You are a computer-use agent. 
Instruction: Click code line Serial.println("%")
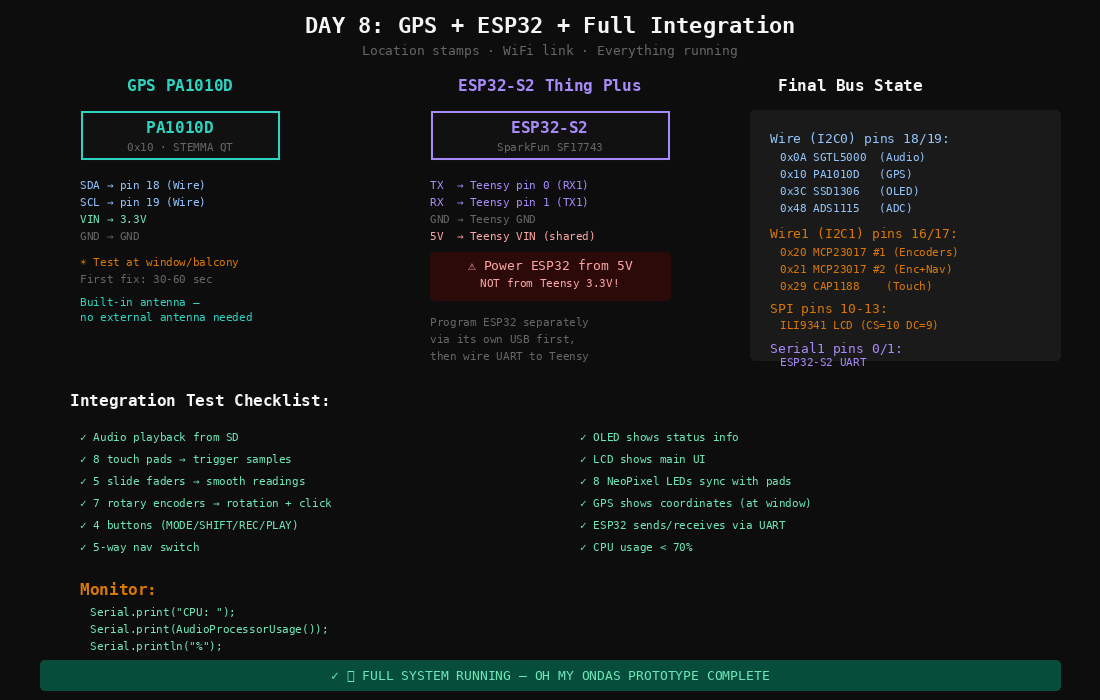[x=156, y=646]
